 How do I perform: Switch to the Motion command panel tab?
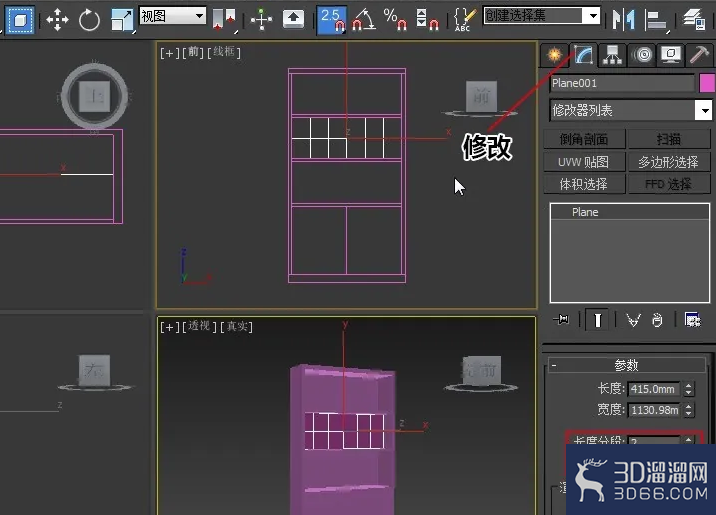pyautogui.click(x=642, y=55)
